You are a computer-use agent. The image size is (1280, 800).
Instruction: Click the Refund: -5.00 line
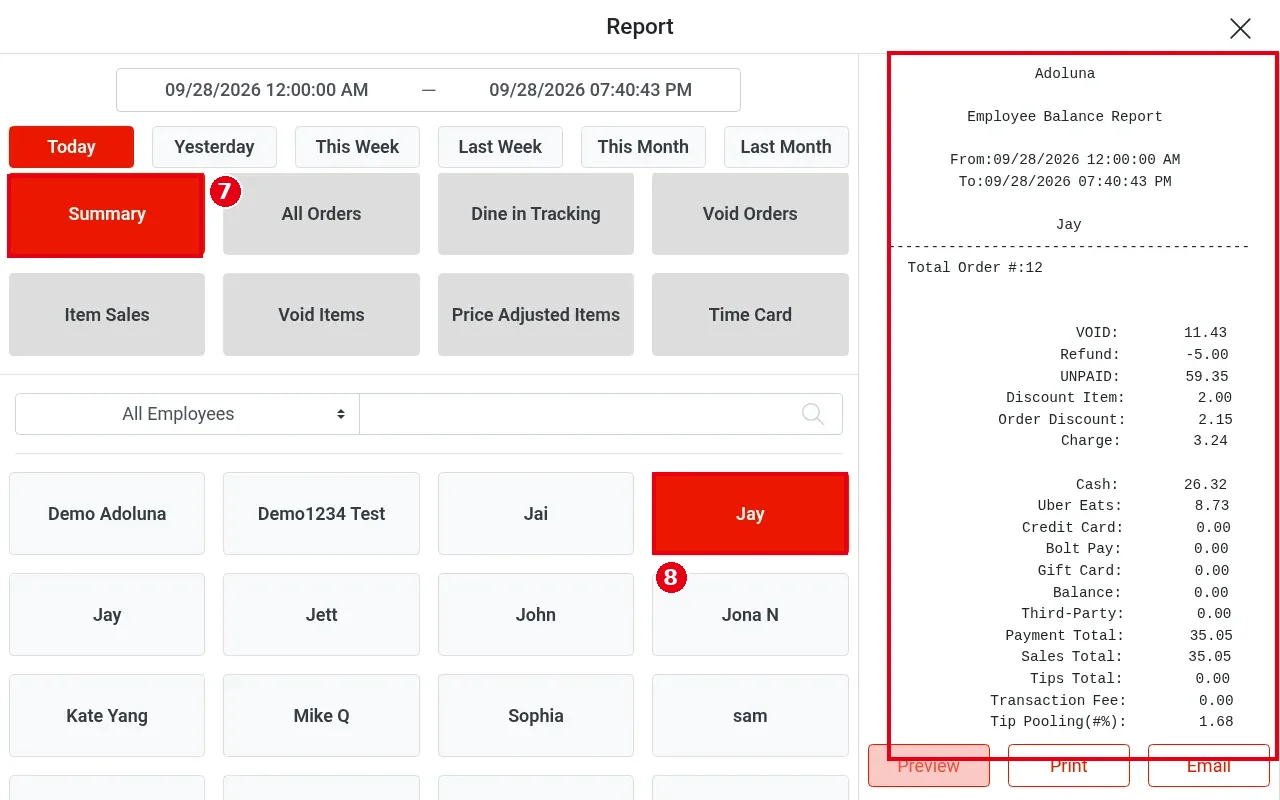tap(1145, 355)
